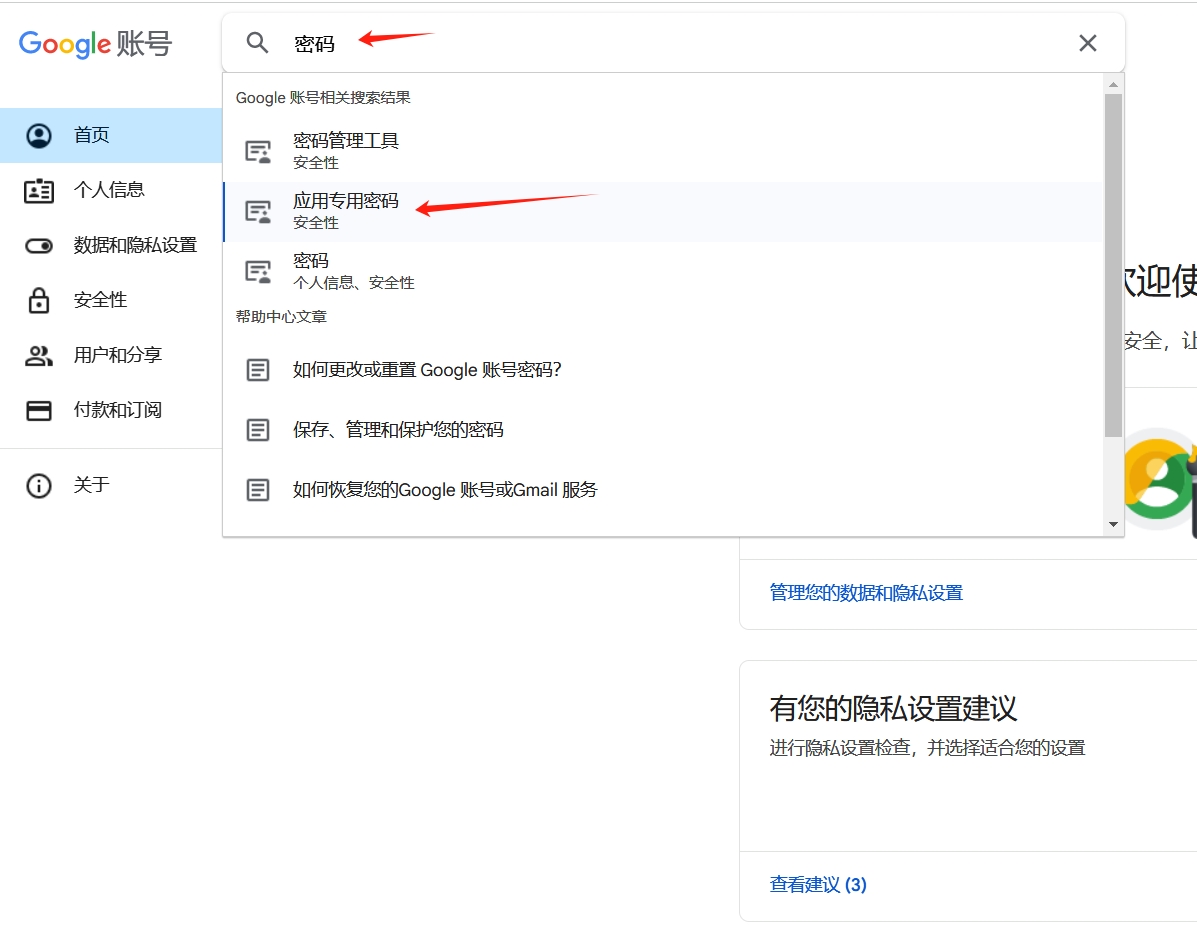
Task: Open 安全性 in the sidebar
Action: pos(111,300)
